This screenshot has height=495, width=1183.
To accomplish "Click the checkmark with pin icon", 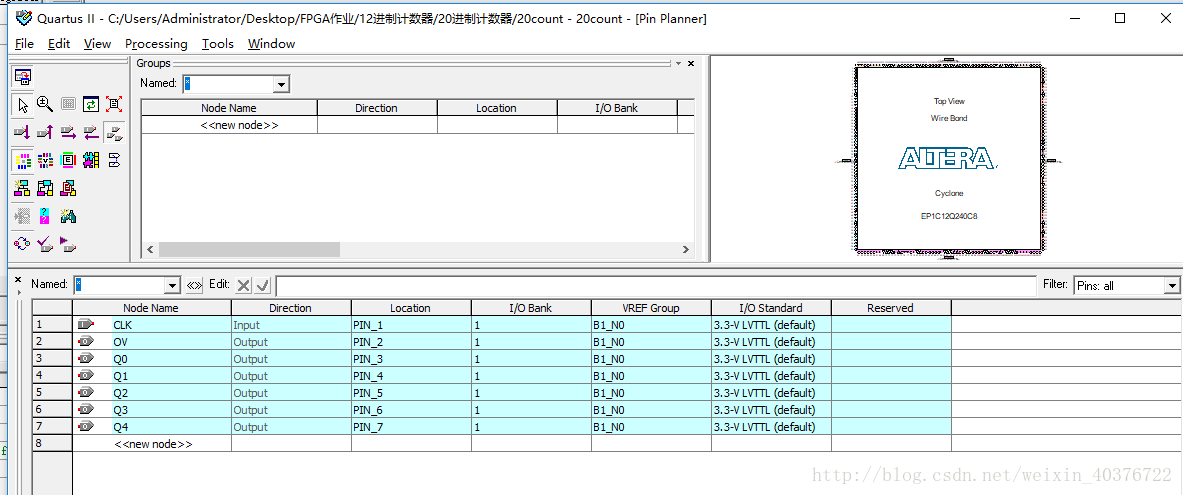I will (45, 244).
